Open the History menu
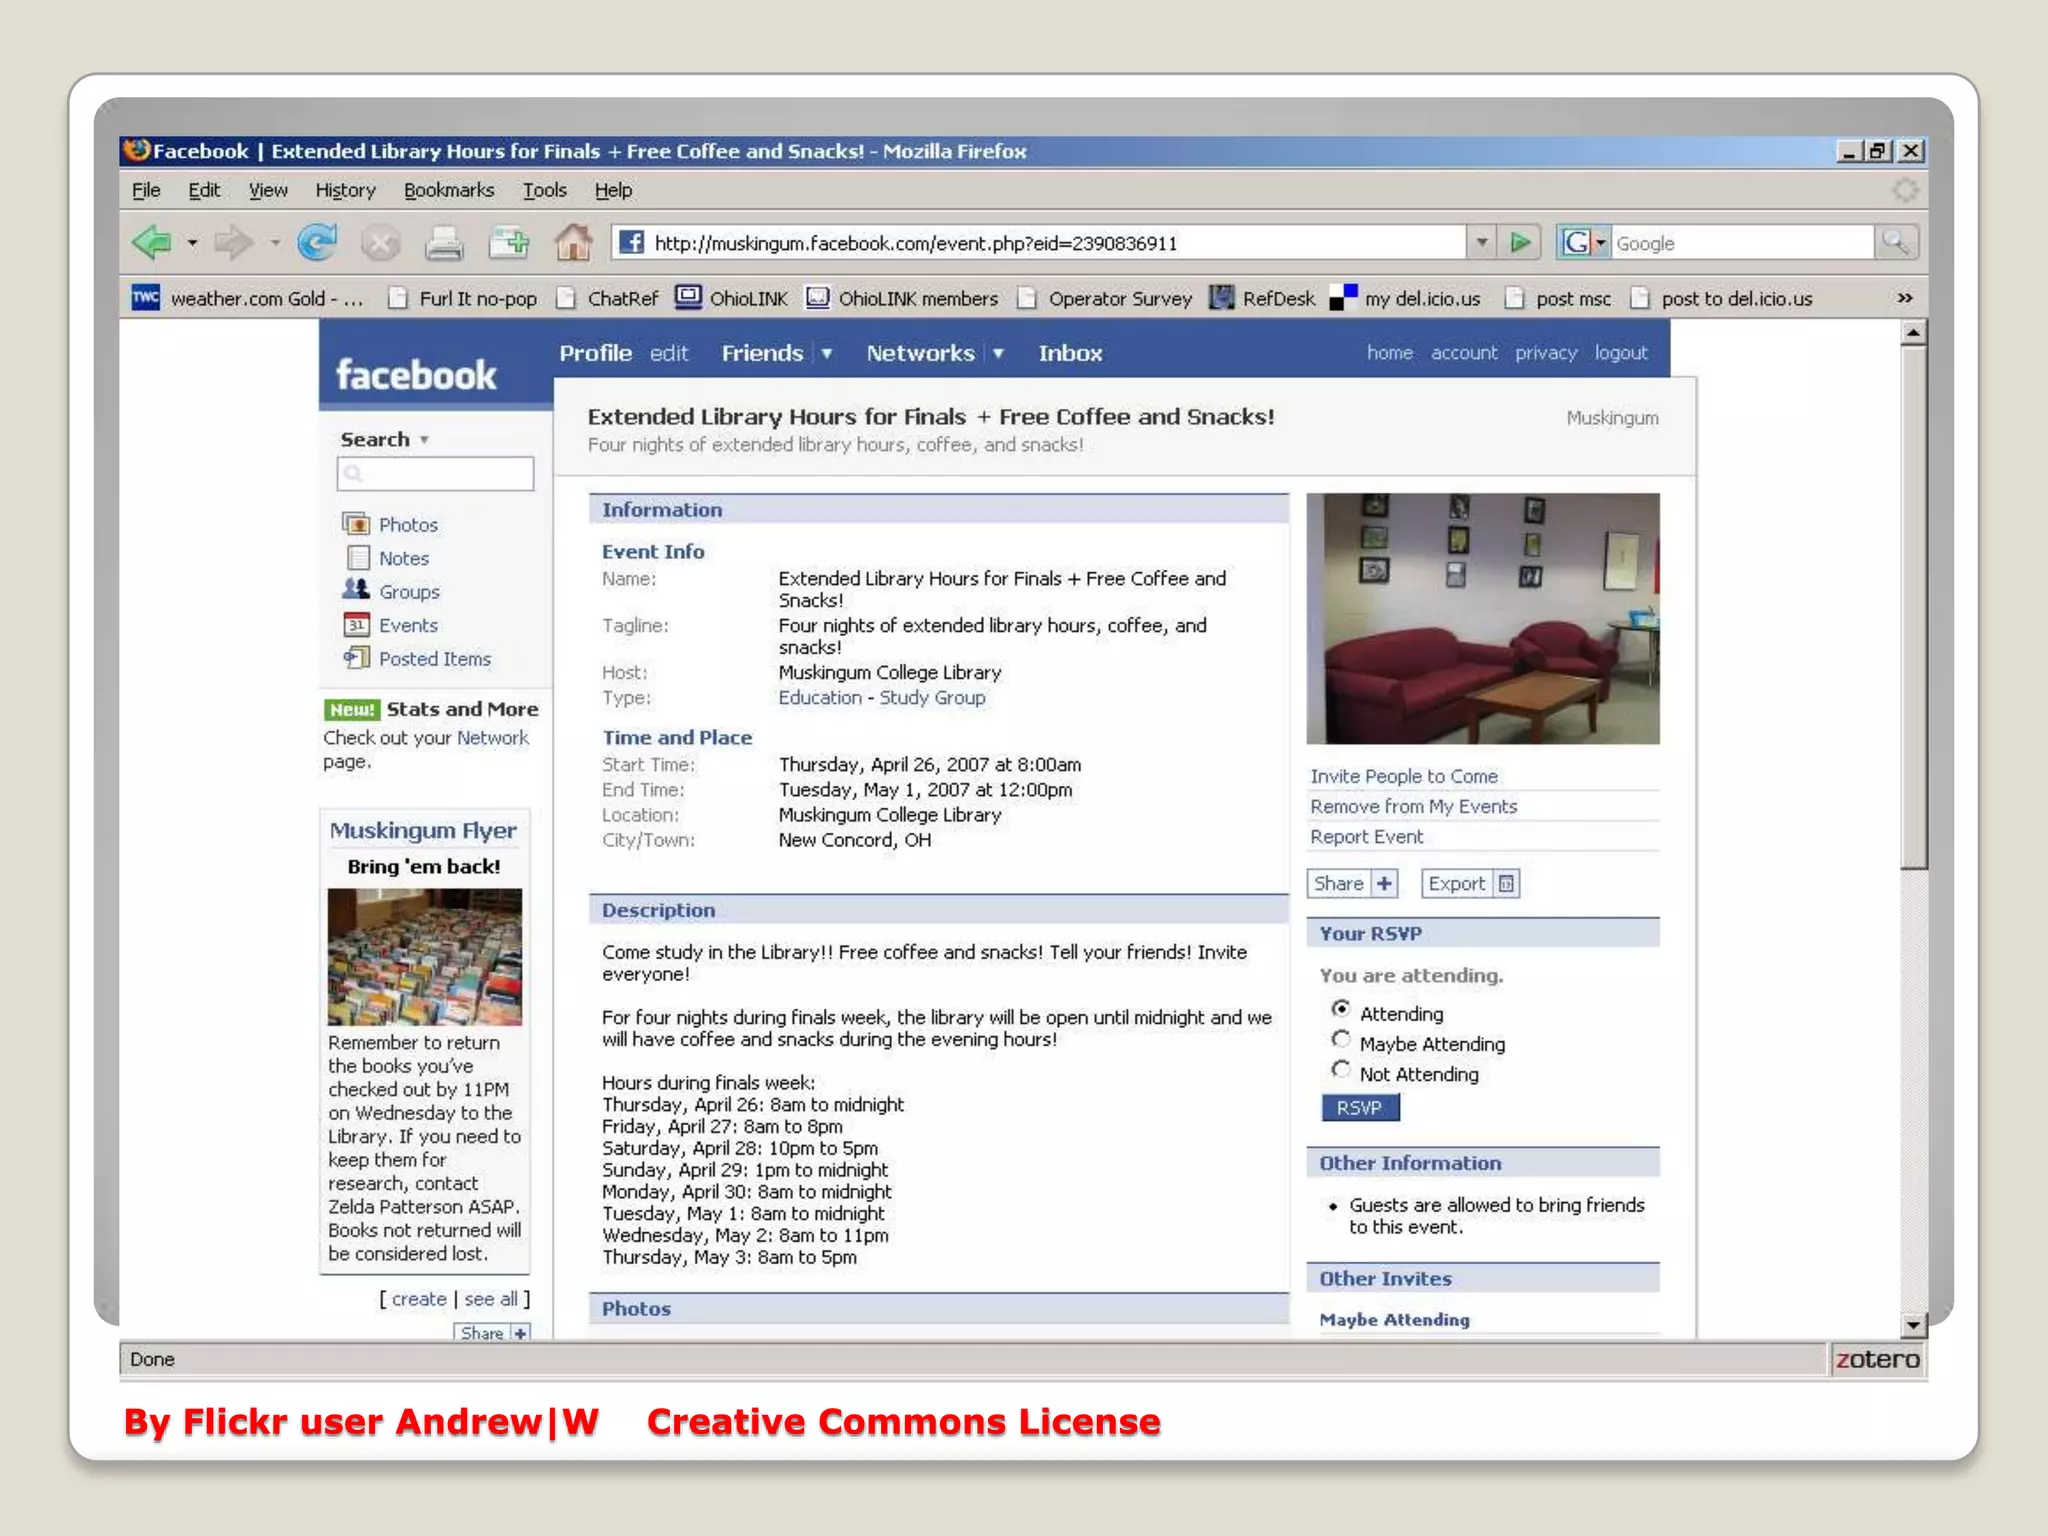This screenshot has width=2048, height=1536. click(x=345, y=190)
